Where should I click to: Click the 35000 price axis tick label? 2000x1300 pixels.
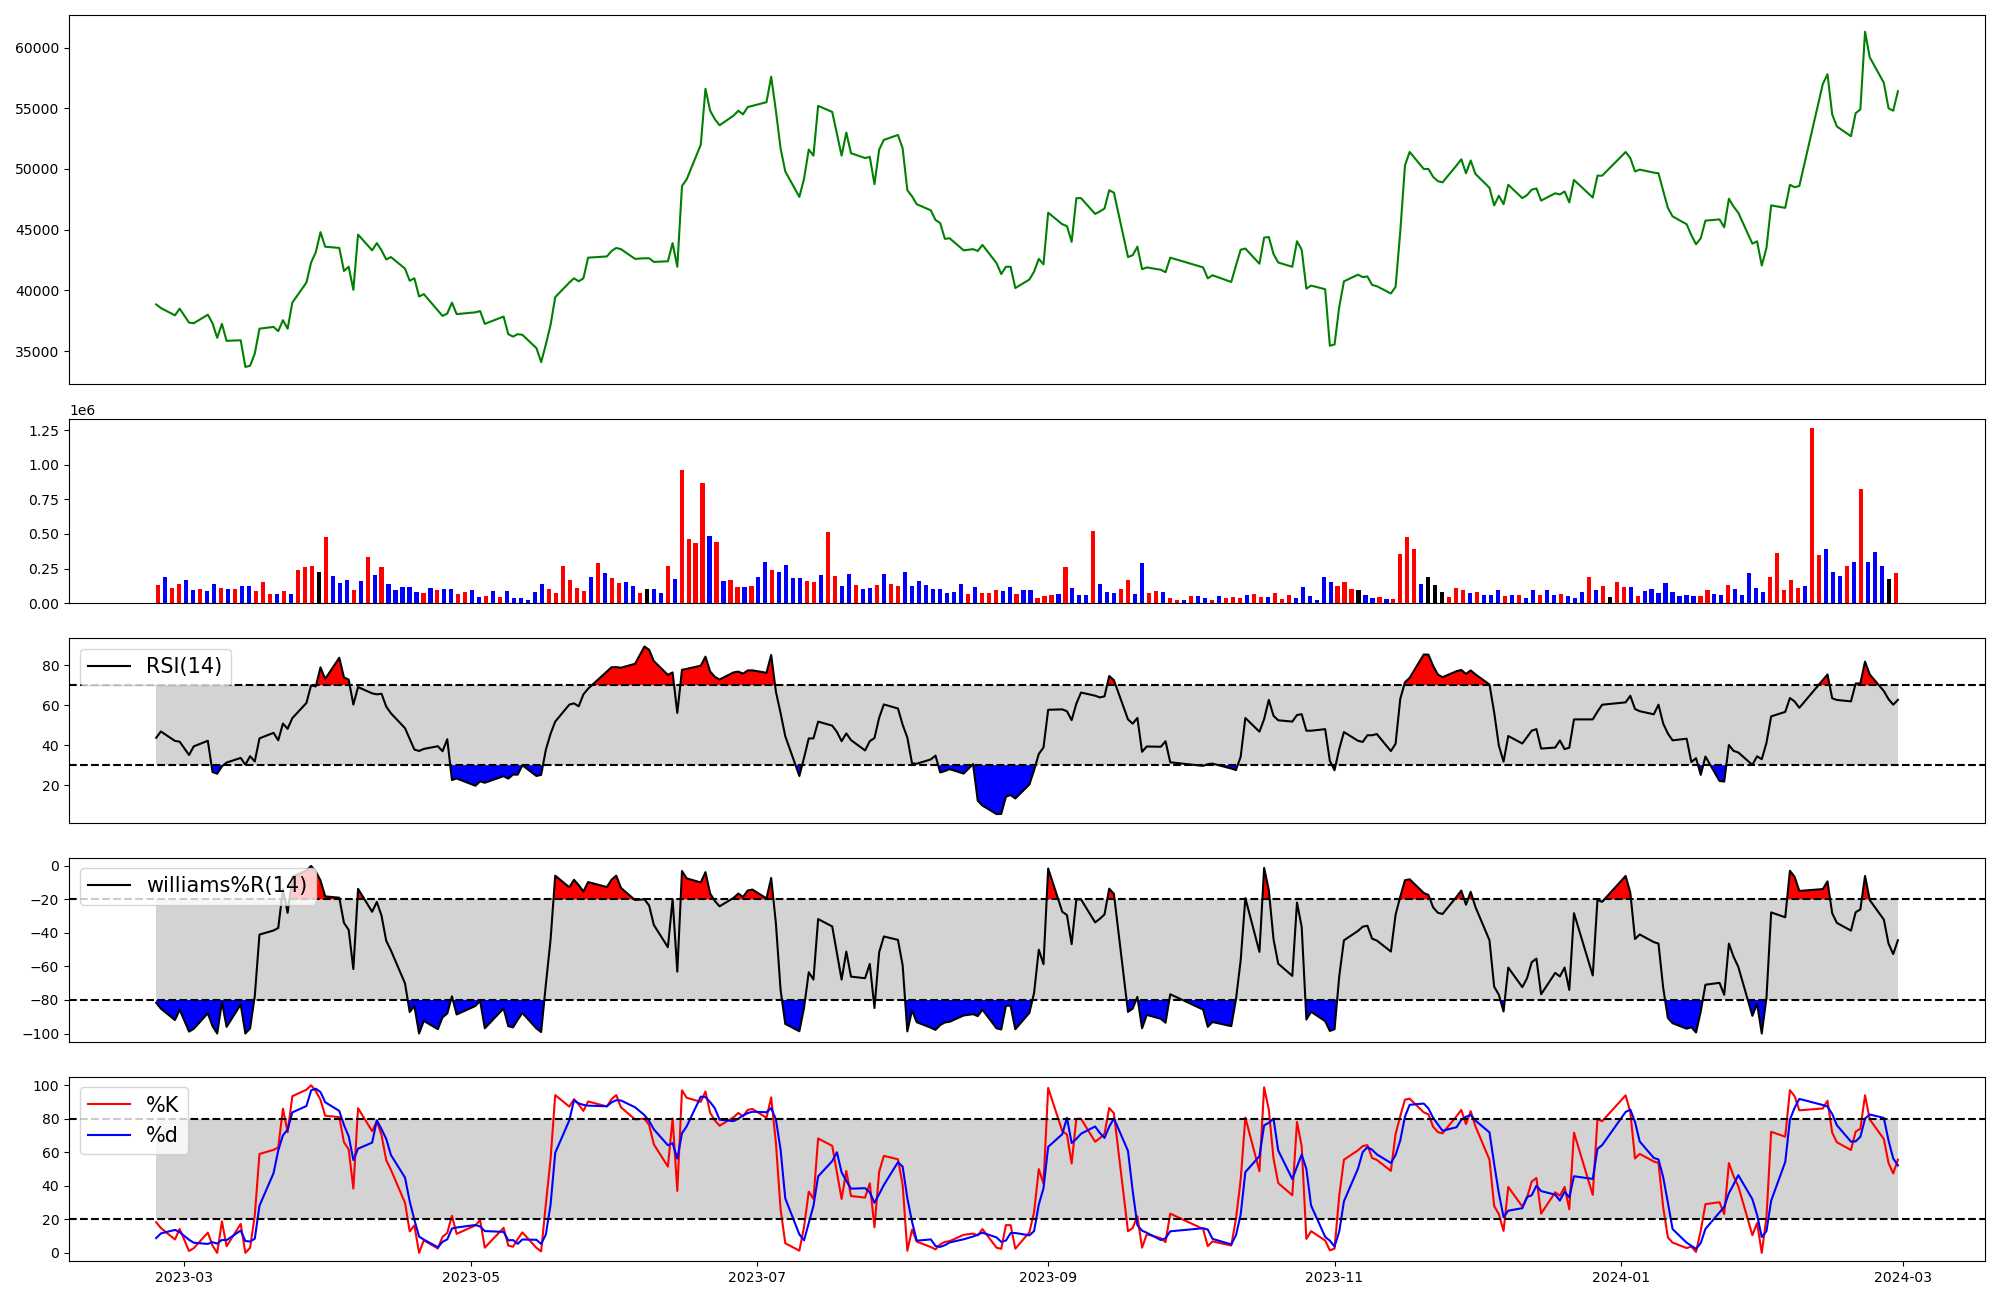[36, 352]
